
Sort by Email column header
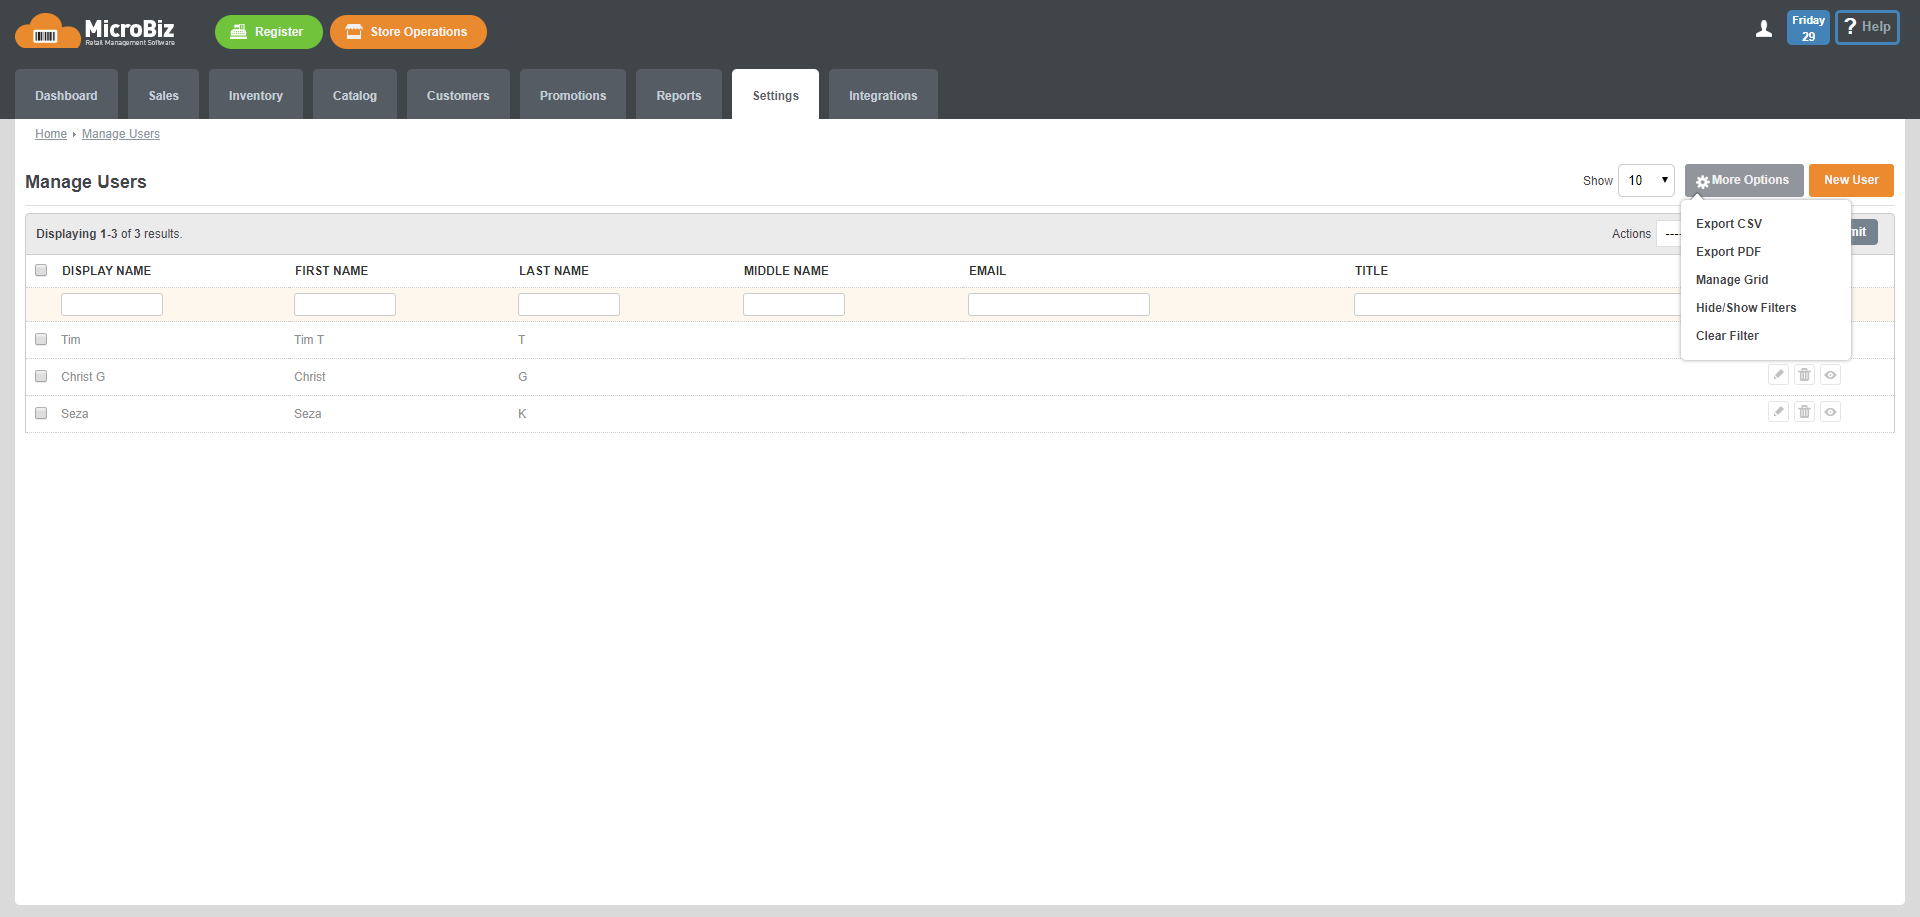(x=987, y=271)
